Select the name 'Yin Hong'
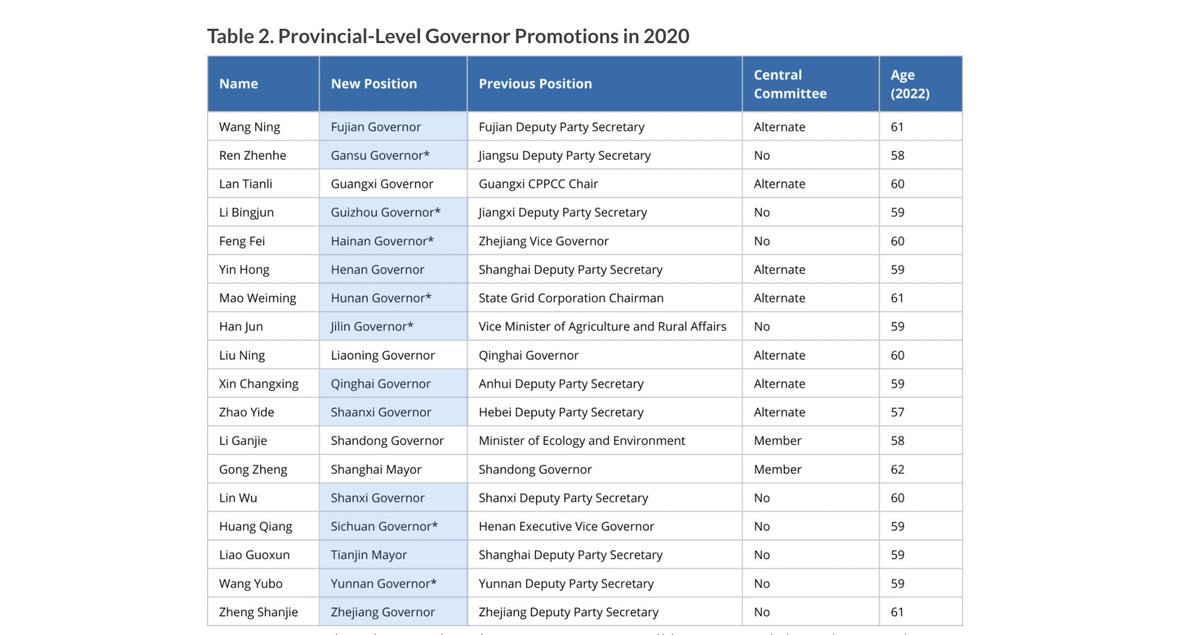Image resolution: width=1200 pixels, height=635 pixels. (x=245, y=269)
